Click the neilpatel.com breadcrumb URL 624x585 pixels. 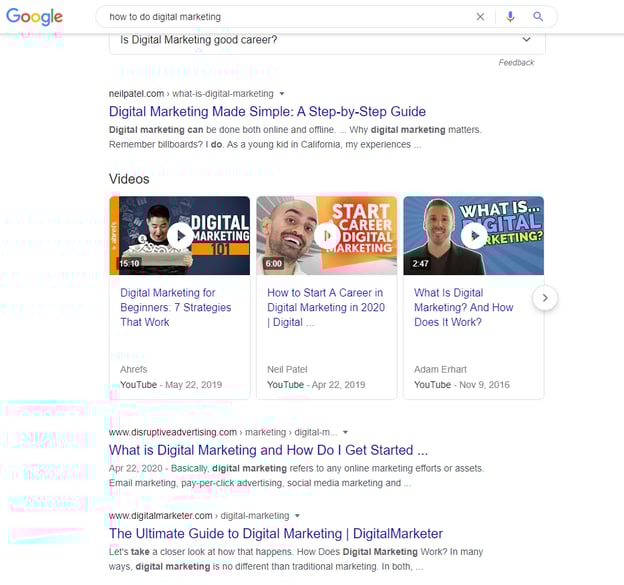click(191, 94)
